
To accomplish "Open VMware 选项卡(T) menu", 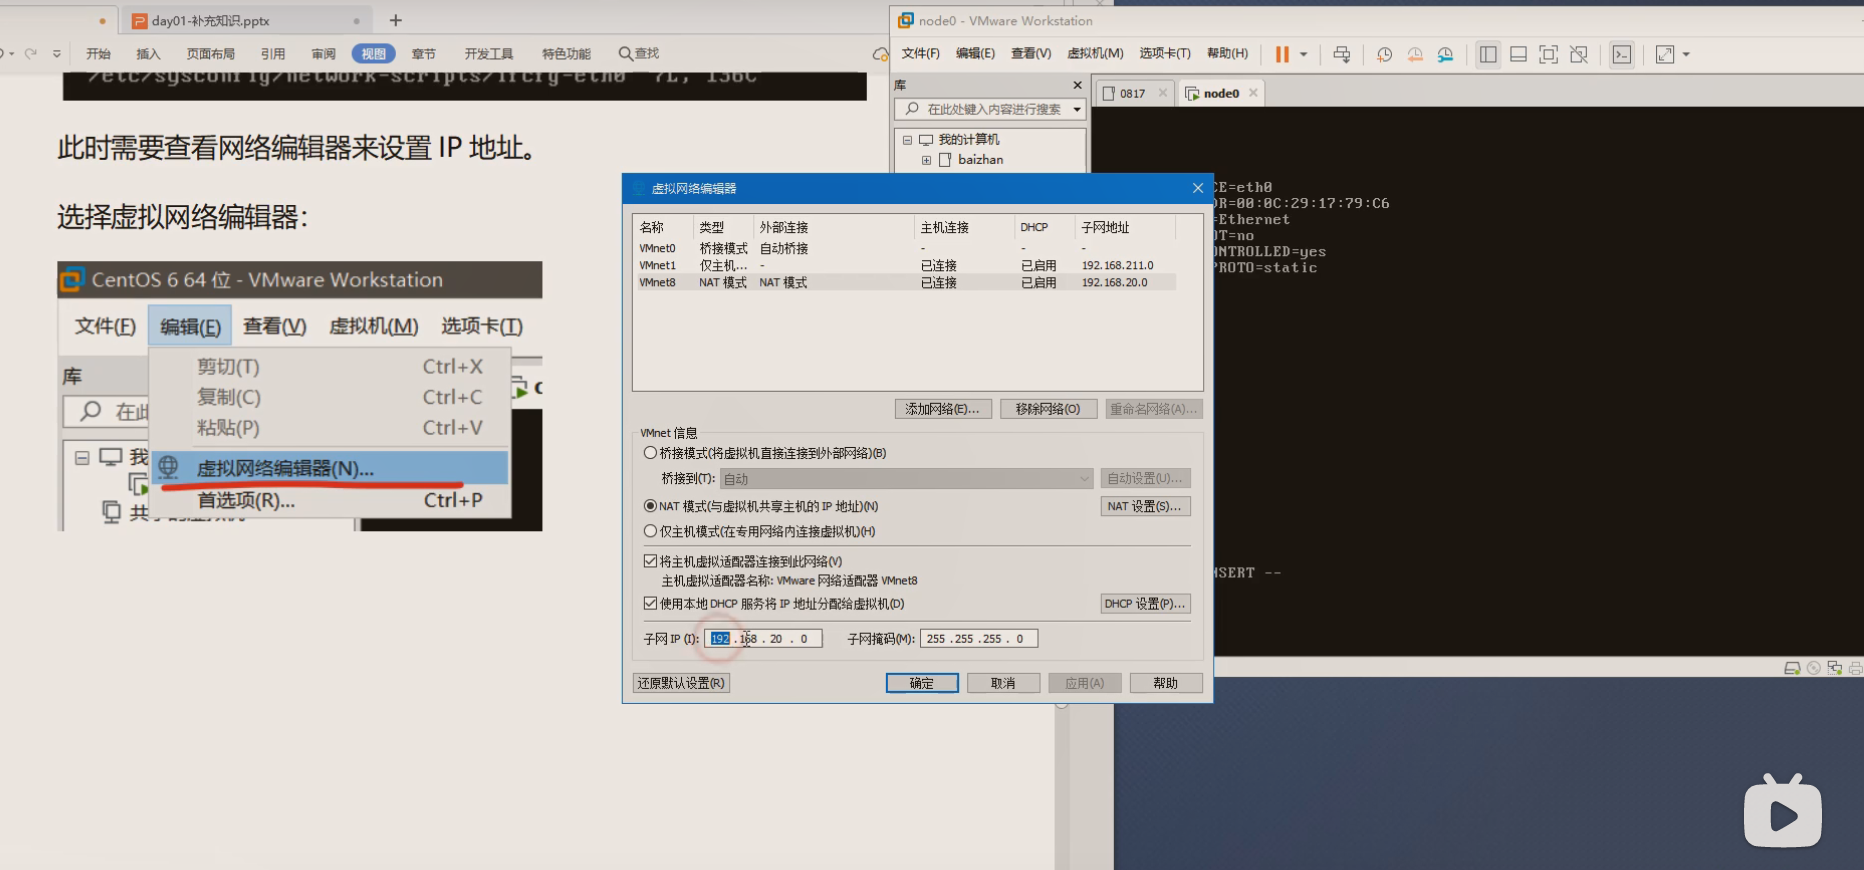I will (x=1165, y=54).
